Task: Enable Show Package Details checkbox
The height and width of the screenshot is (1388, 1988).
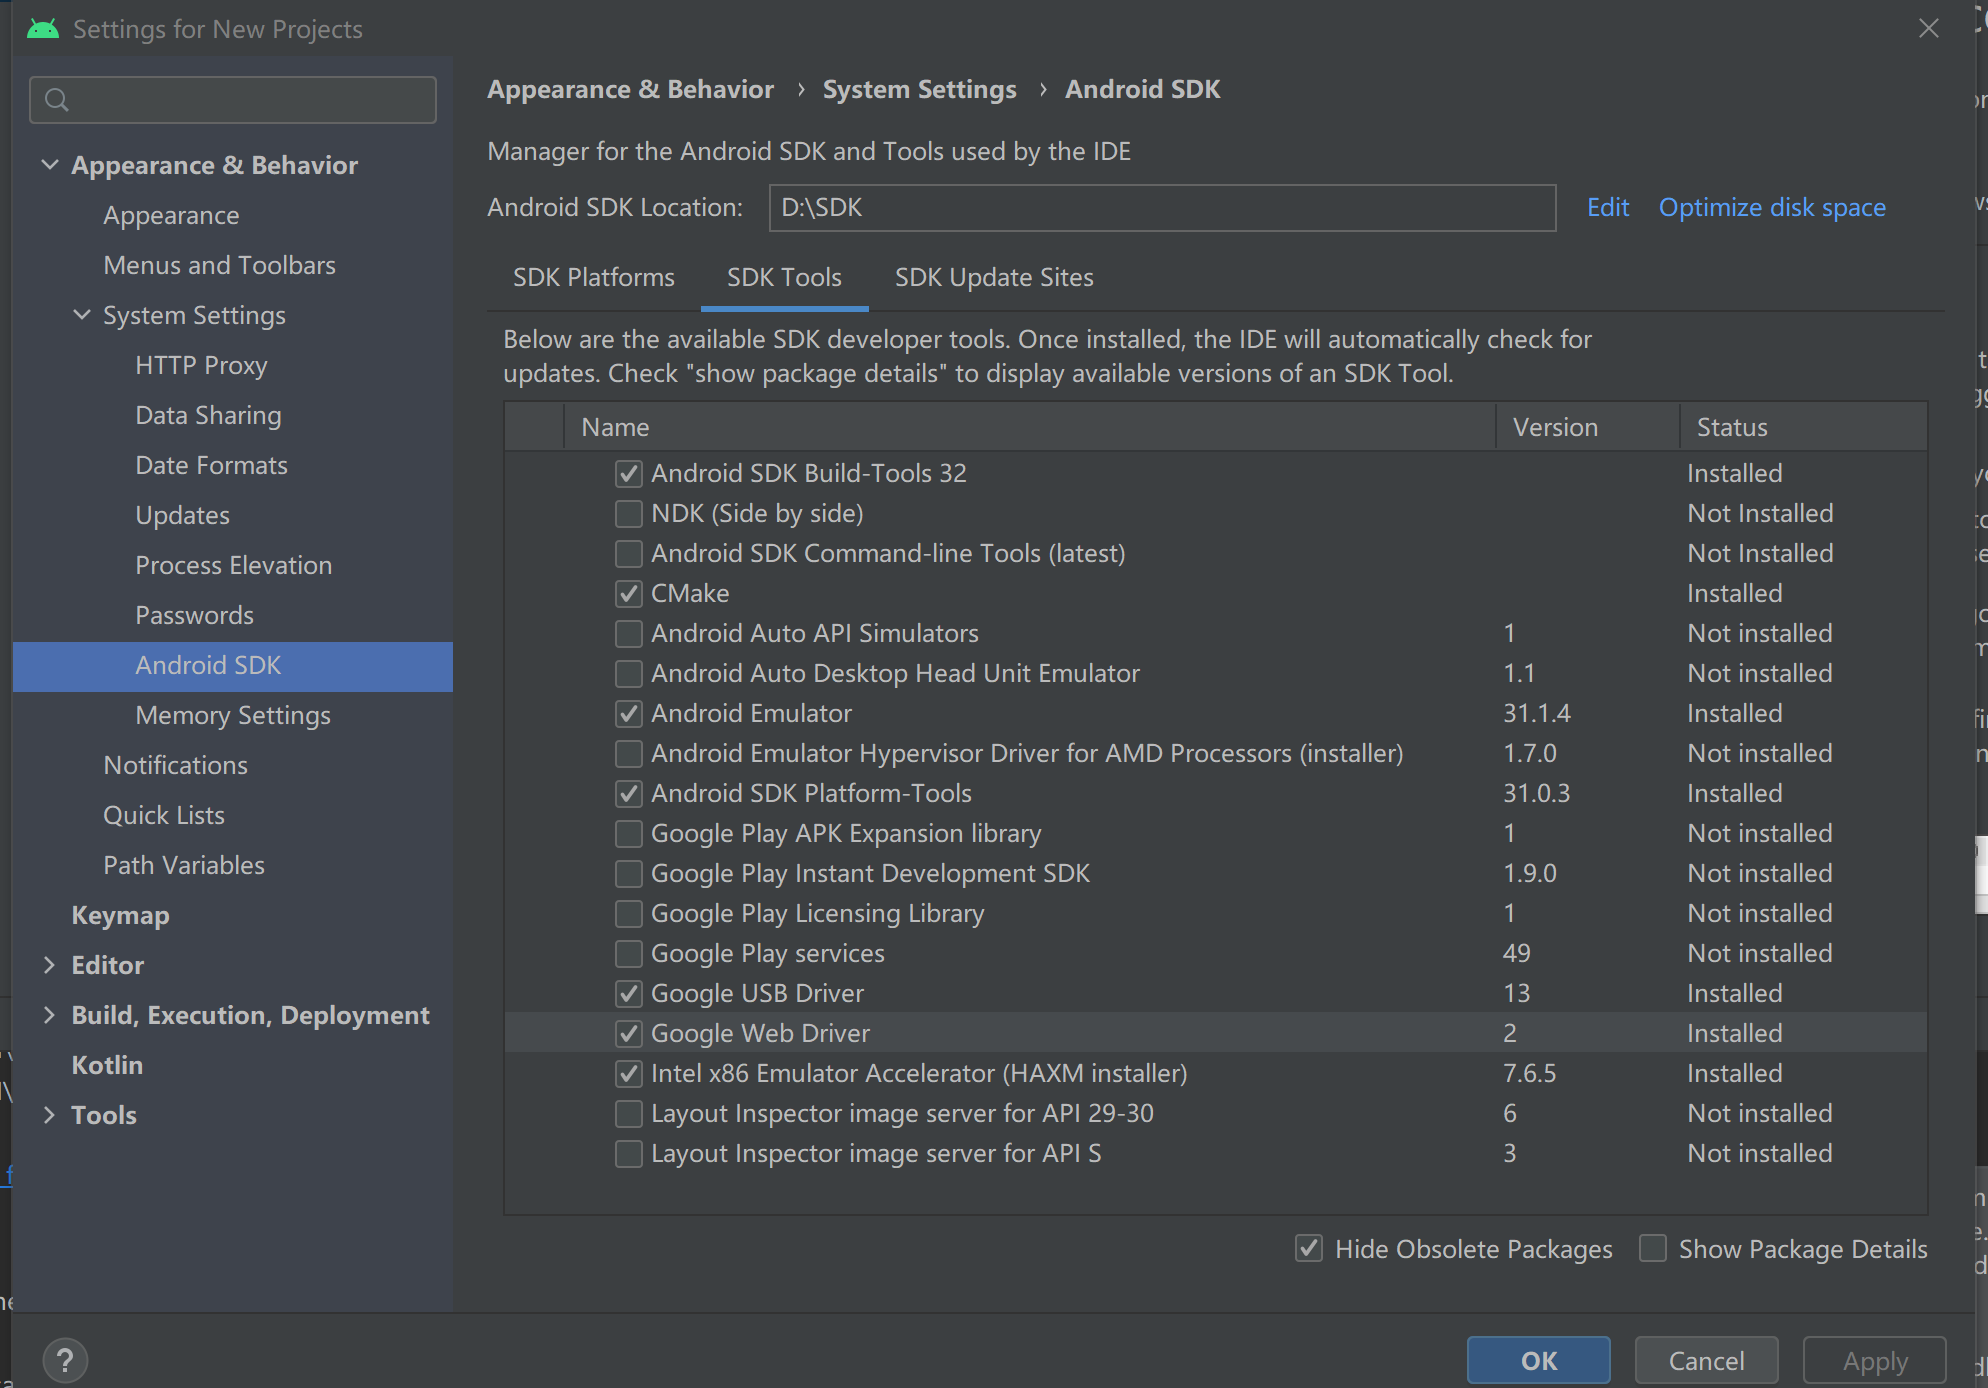Action: pyautogui.click(x=1653, y=1248)
